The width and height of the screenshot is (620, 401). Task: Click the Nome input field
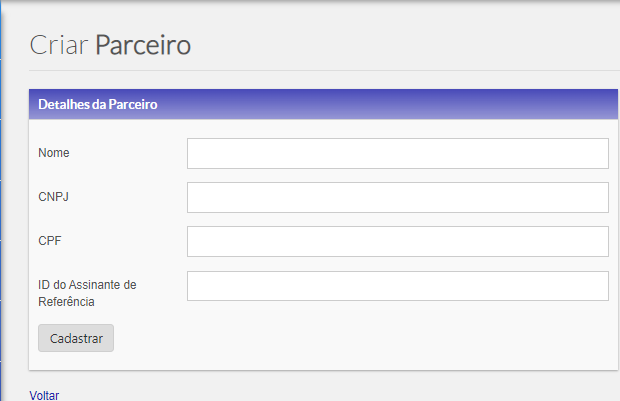[397, 153]
